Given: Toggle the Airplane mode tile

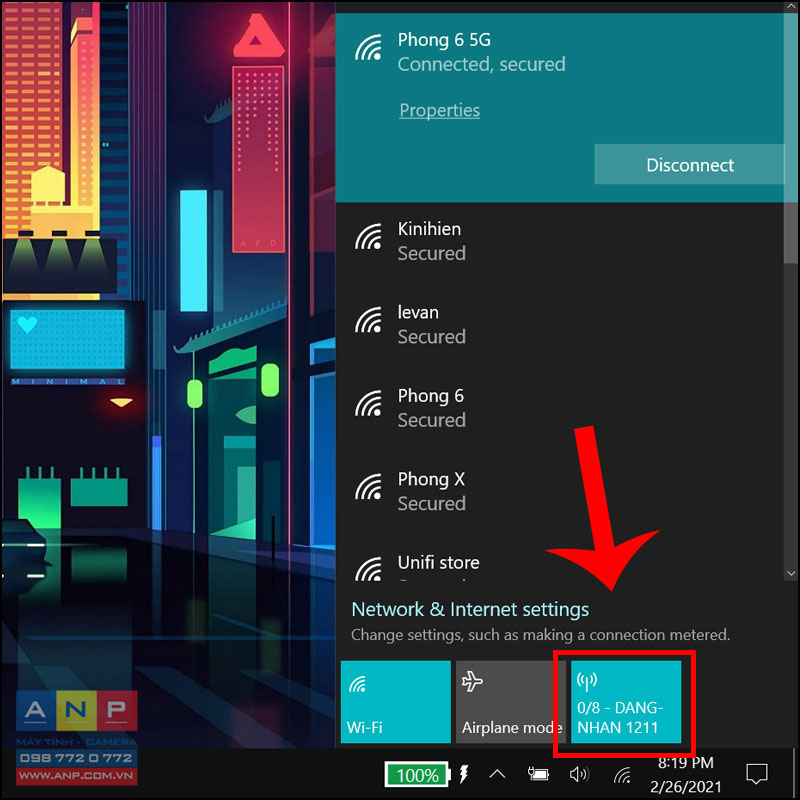Looking at the screenshot, I should click(511, 702).
